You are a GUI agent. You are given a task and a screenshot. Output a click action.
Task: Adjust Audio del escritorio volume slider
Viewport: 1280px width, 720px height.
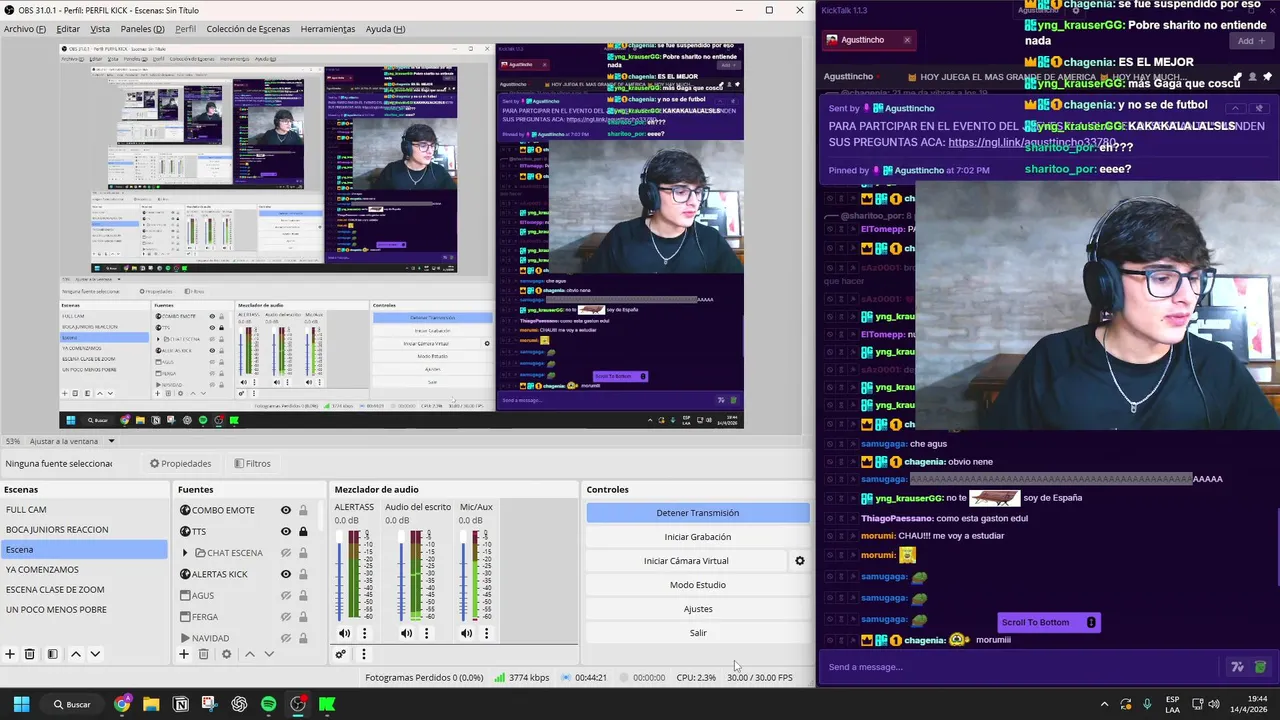[x=402, y=575]
